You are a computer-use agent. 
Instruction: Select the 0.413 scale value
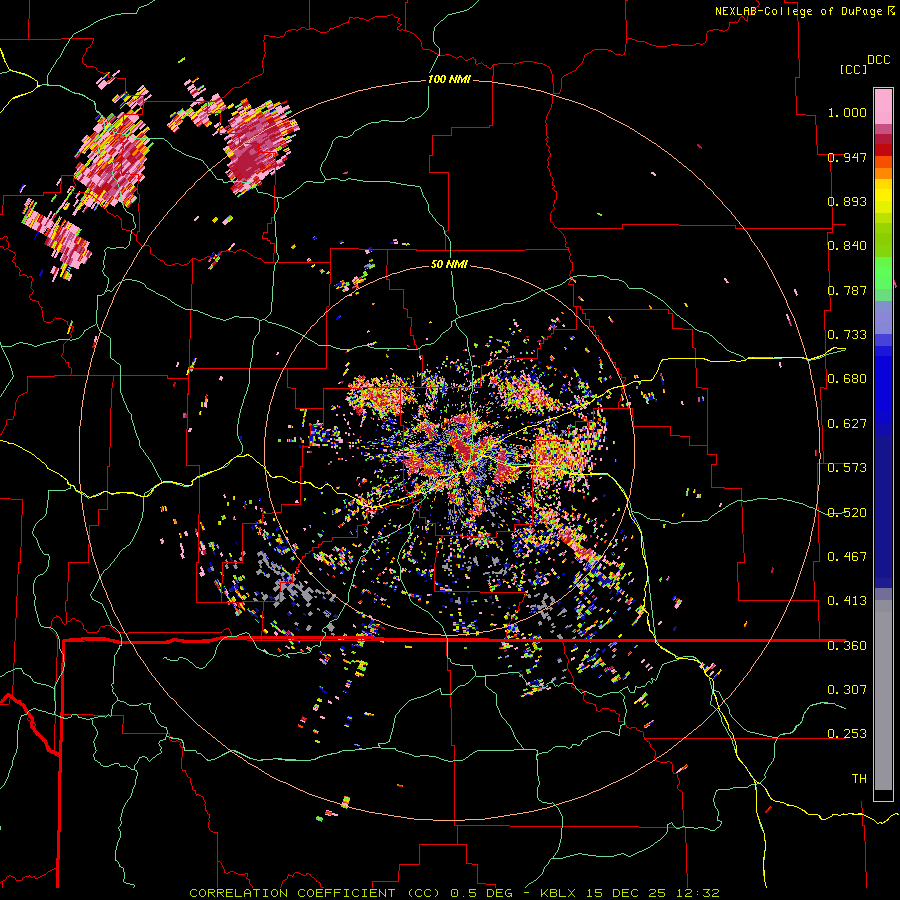[x=847, y=601]
